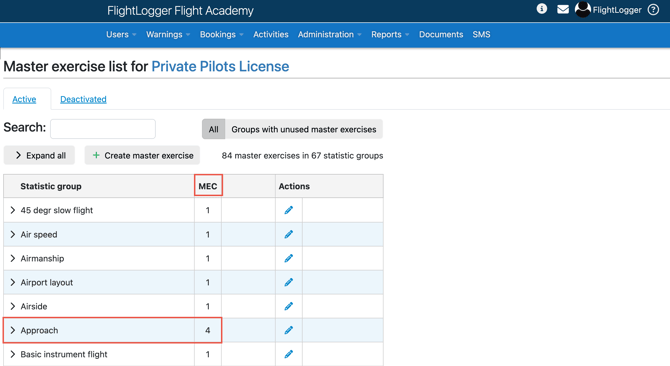Select the All filter toggle

point(214,129)
